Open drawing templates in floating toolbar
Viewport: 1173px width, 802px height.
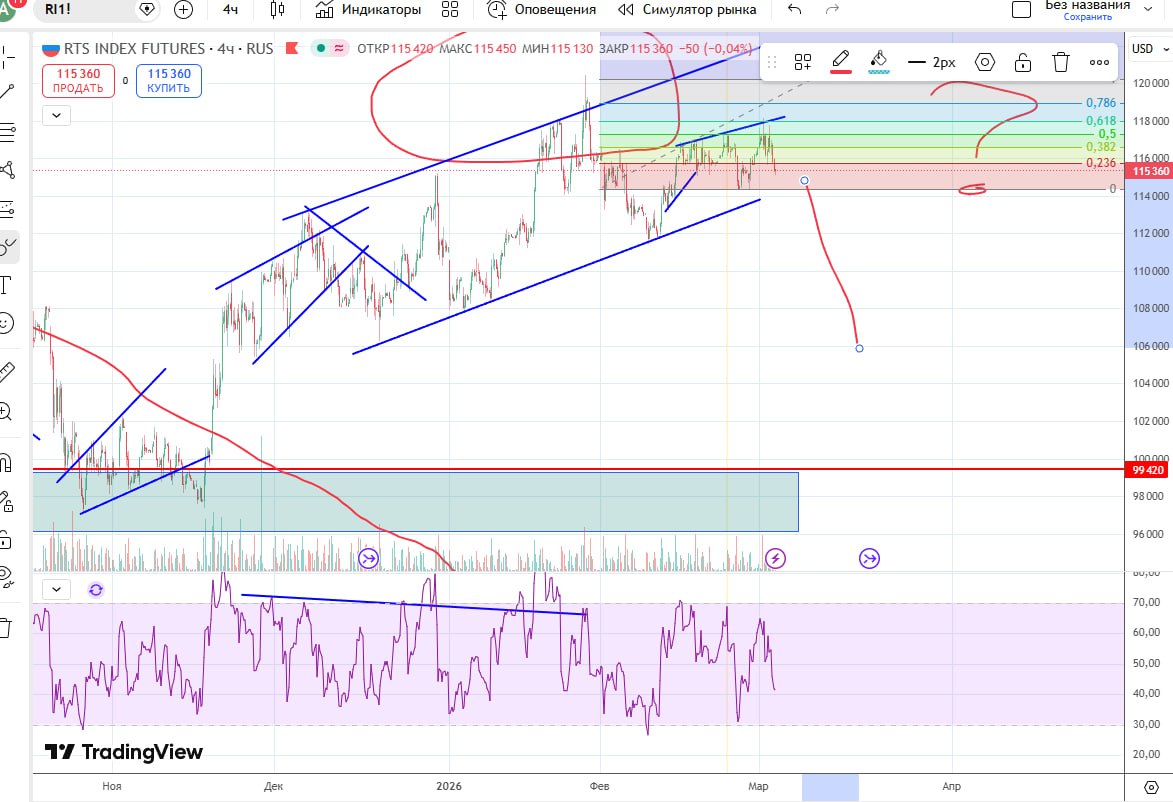[x=803, y=62]
